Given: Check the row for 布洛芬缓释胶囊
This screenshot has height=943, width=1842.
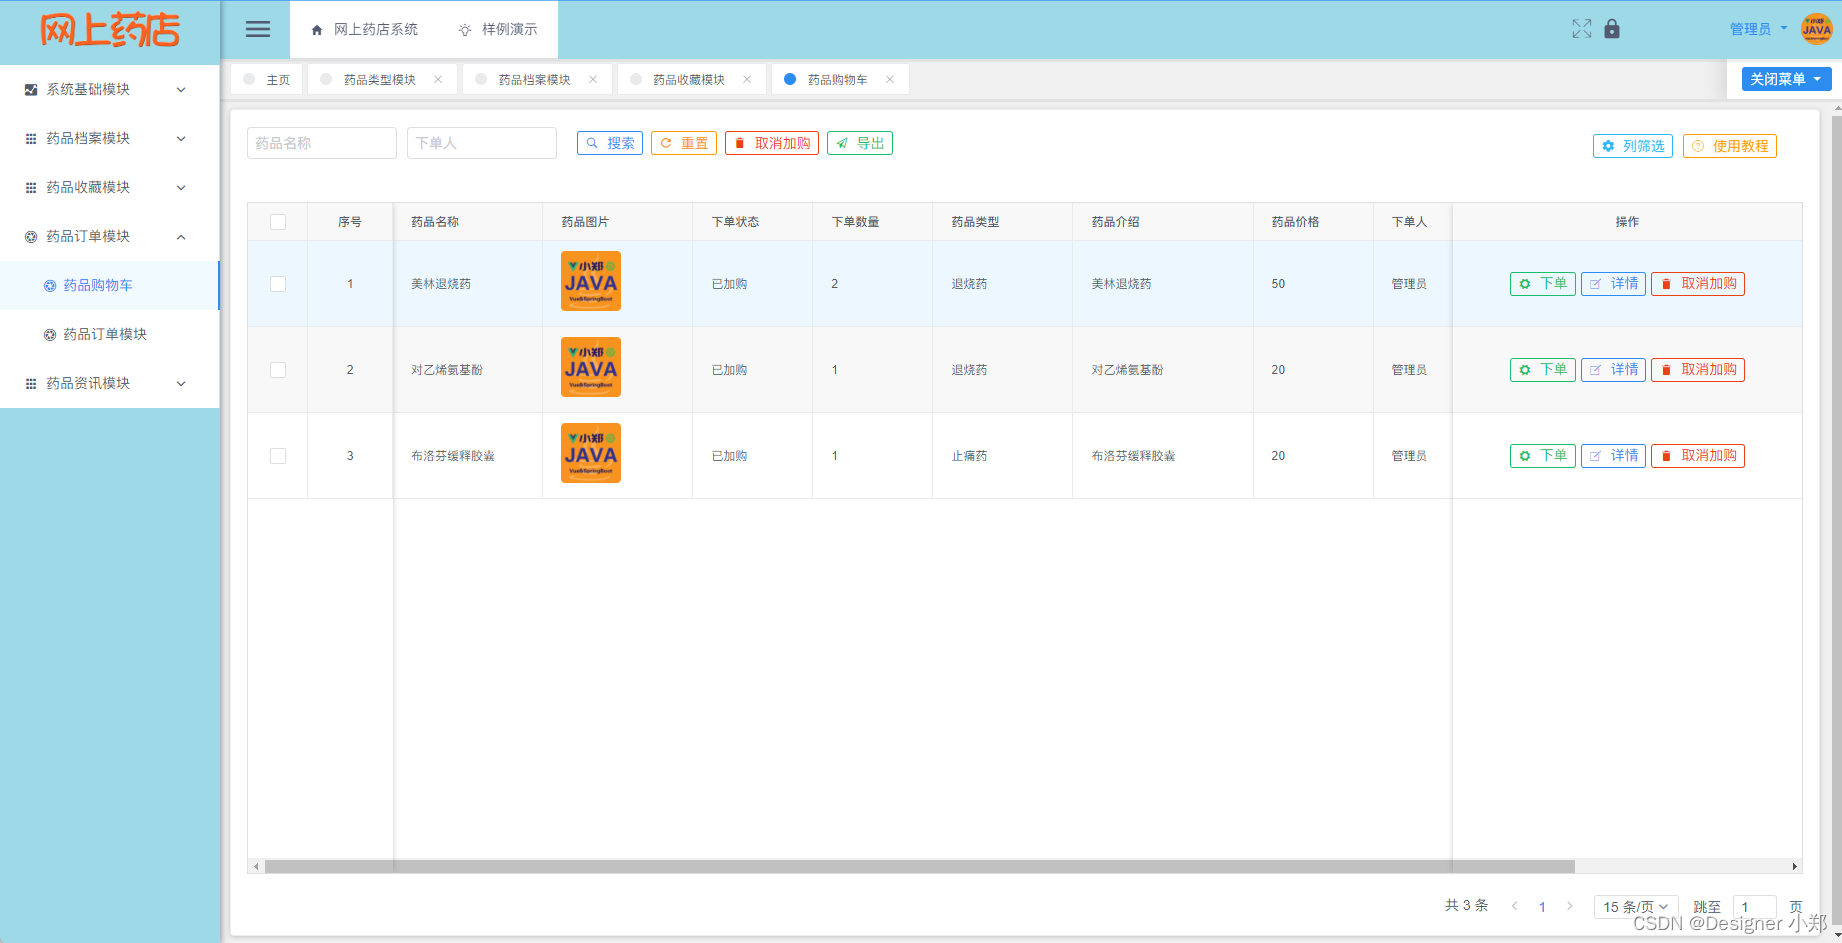Looking at the screenshot, I should 278,456.
